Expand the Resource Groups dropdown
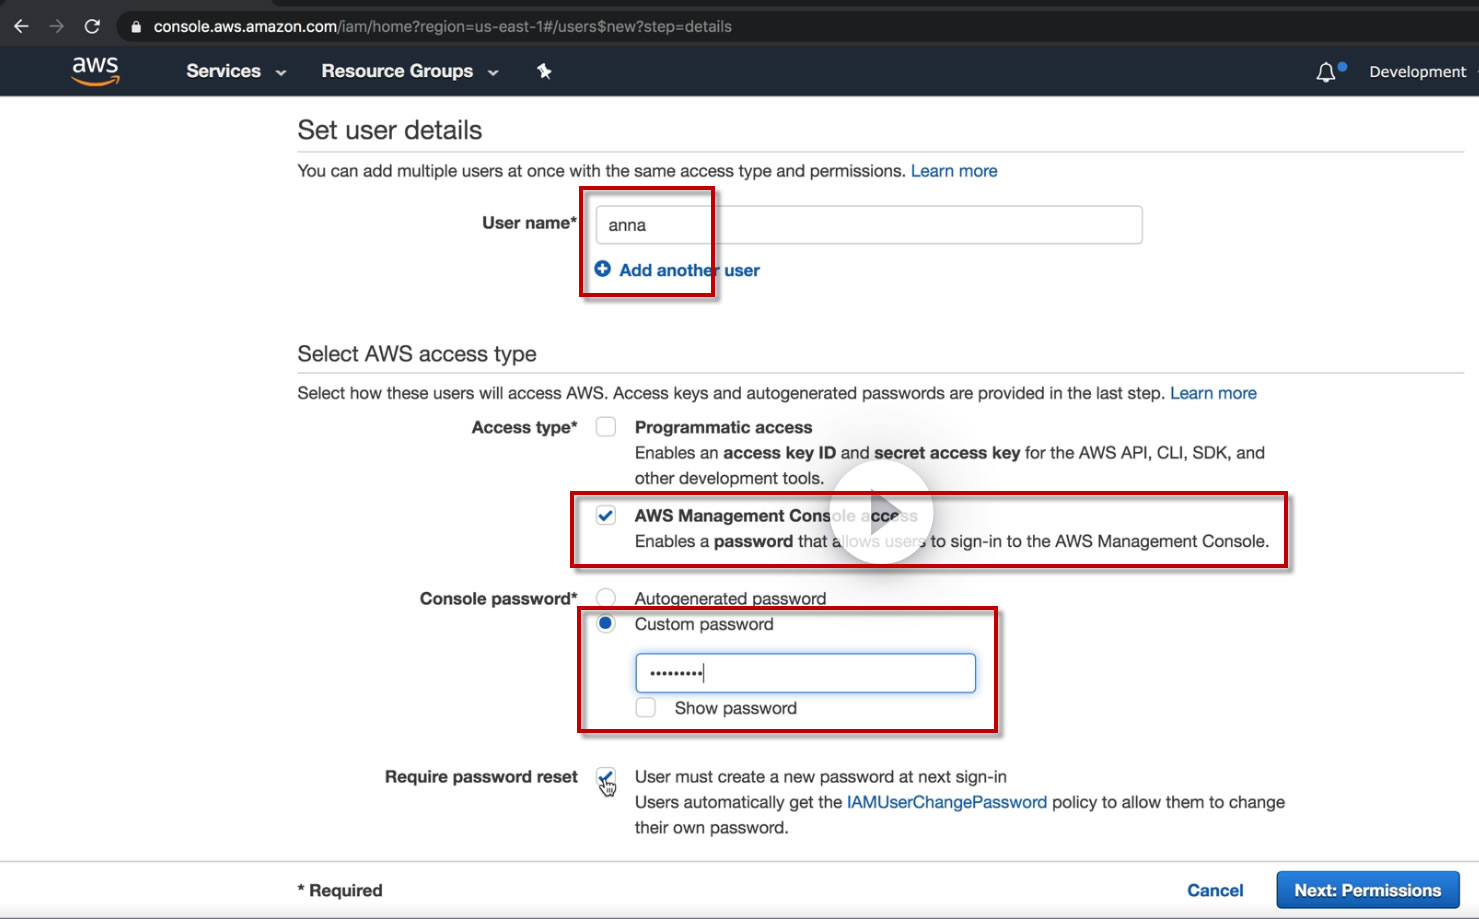The height and width of the screenshot is (919, 1479). click(x=409, y=71)
